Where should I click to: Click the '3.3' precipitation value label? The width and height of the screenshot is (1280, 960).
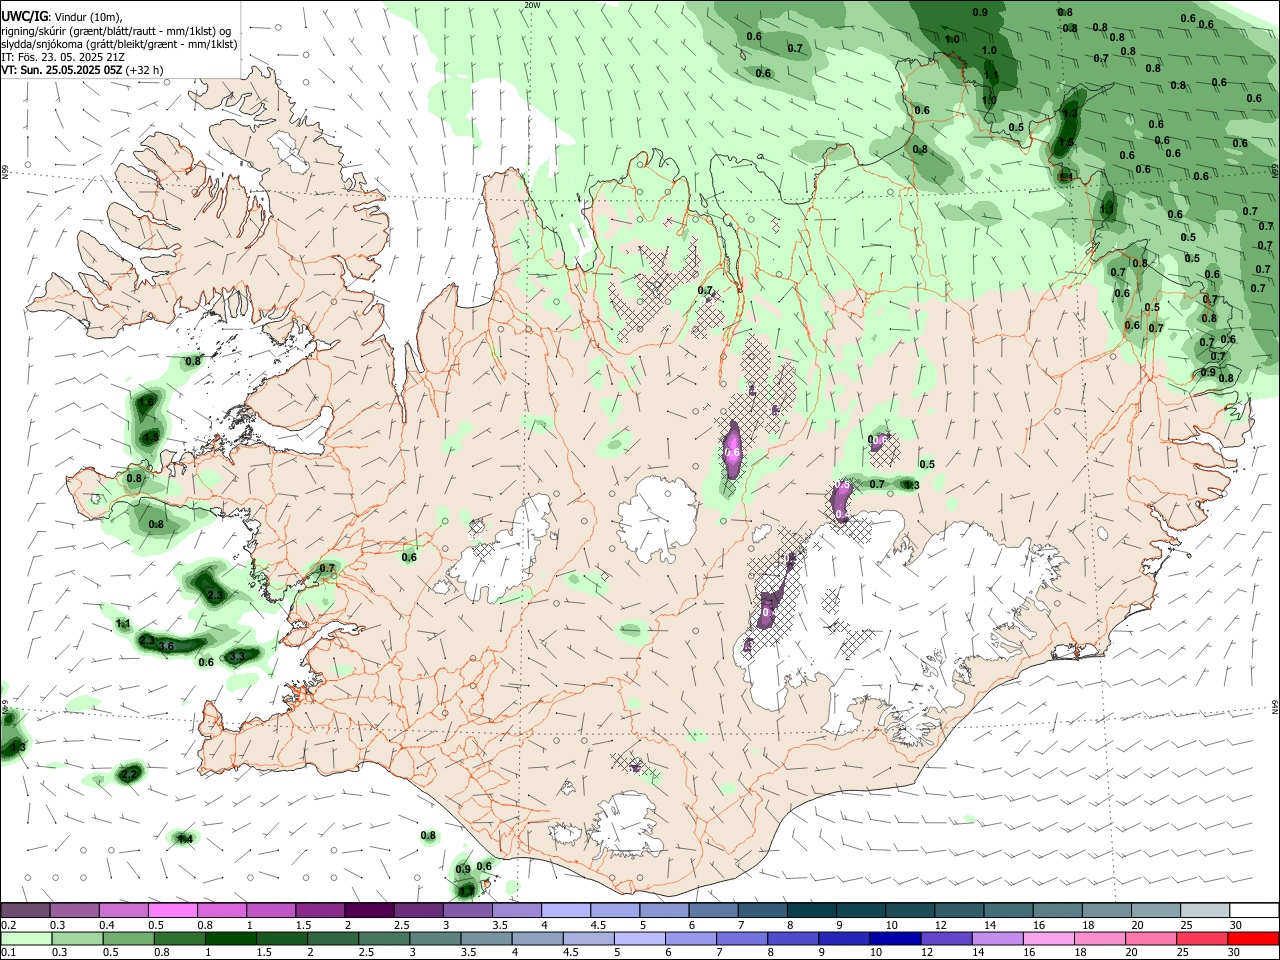[x=237, y=657]
